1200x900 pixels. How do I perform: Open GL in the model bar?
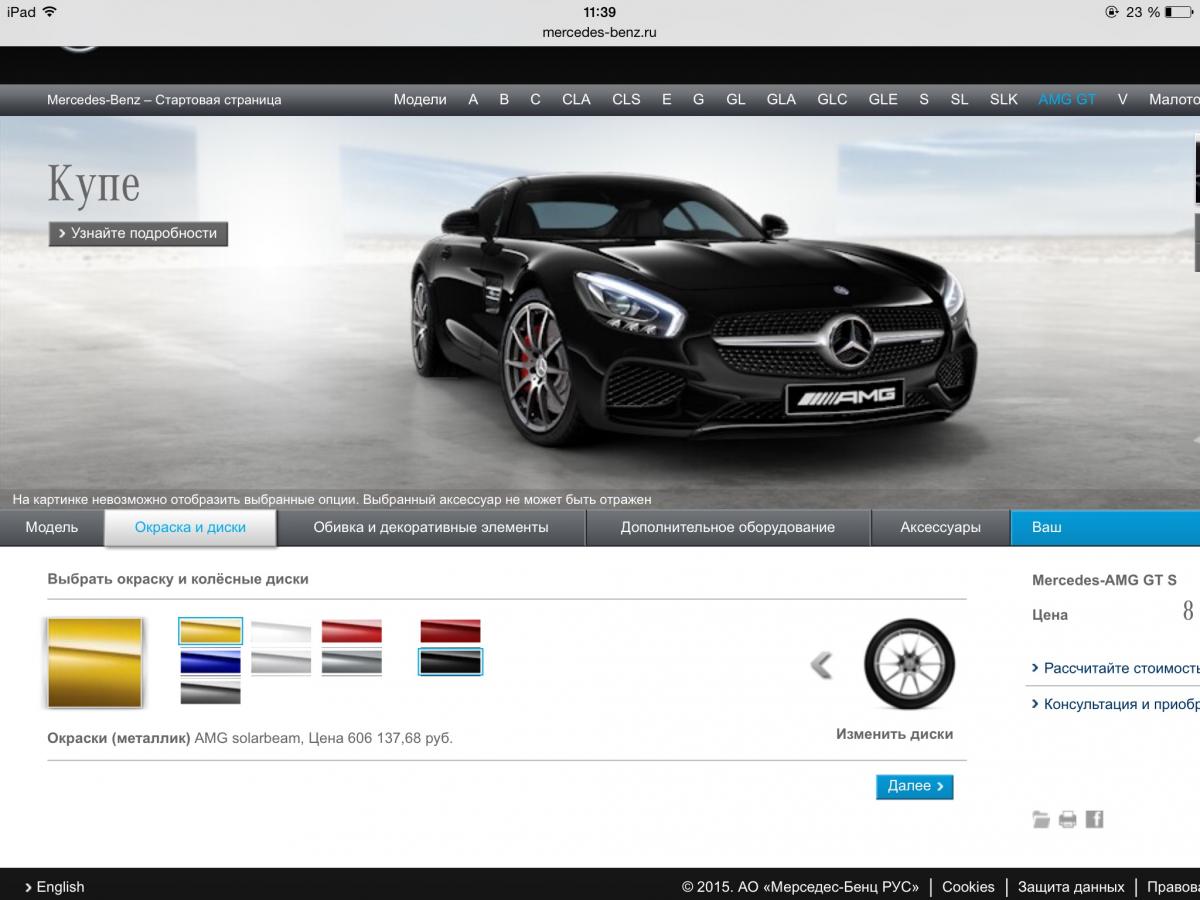(736, 99)
